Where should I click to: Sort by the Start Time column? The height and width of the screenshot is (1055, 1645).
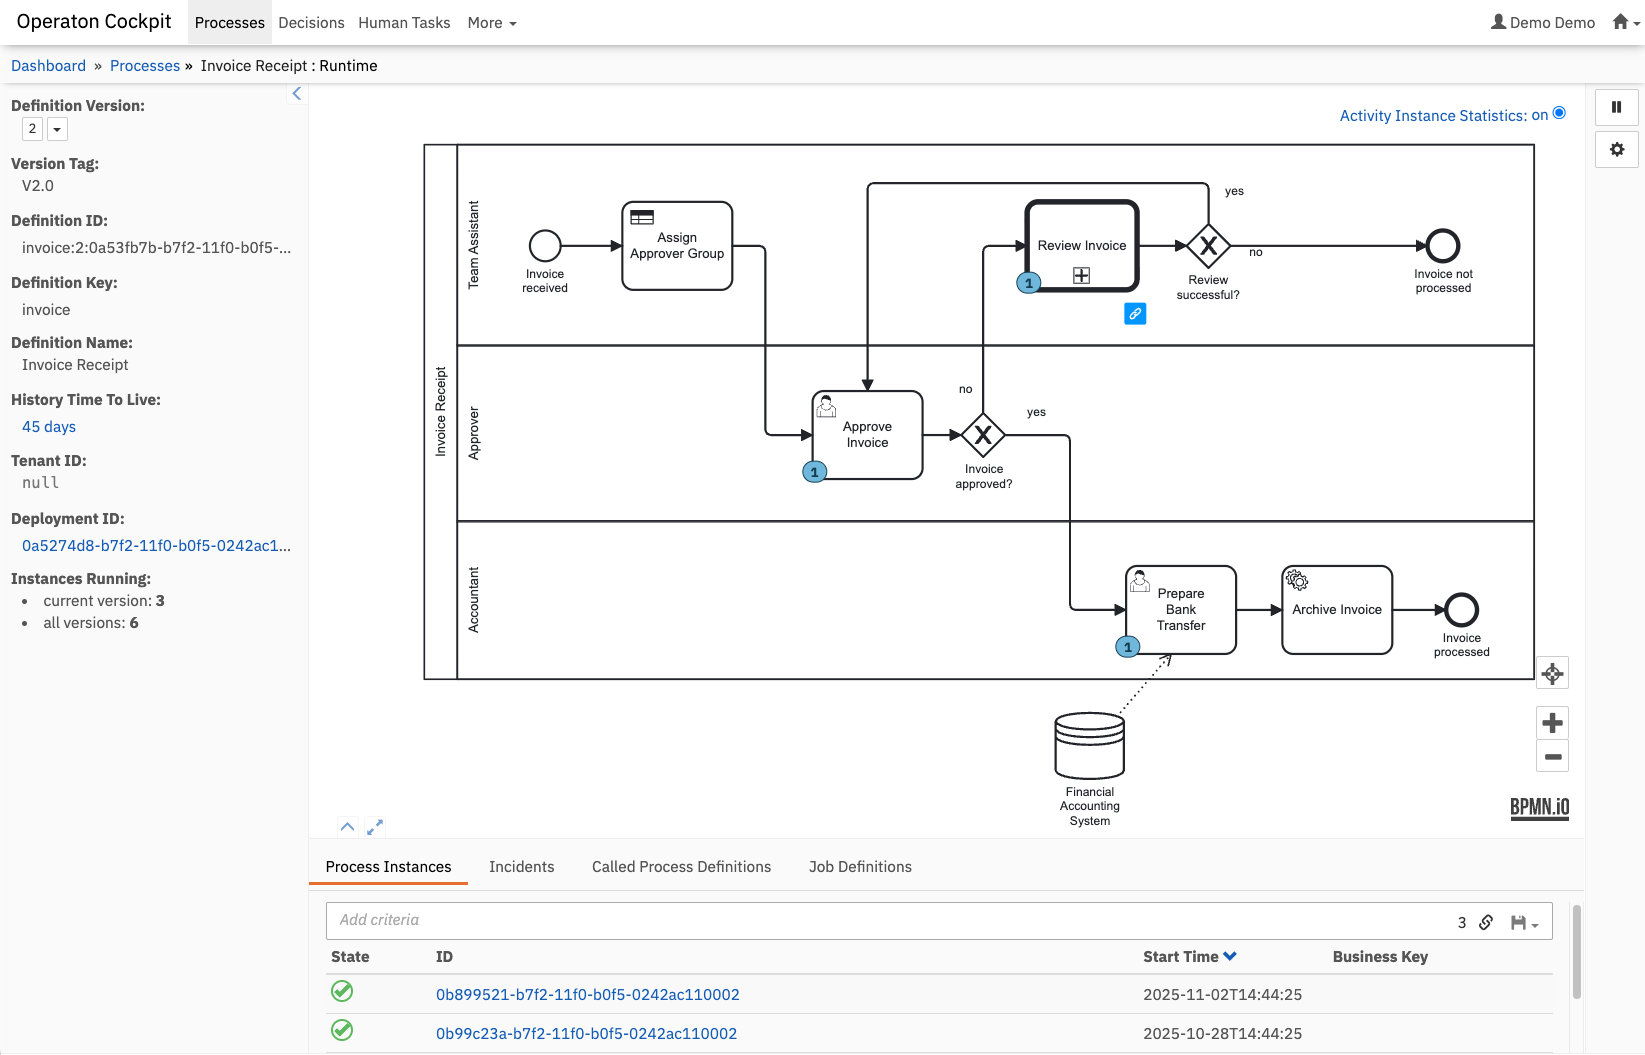1190,957
